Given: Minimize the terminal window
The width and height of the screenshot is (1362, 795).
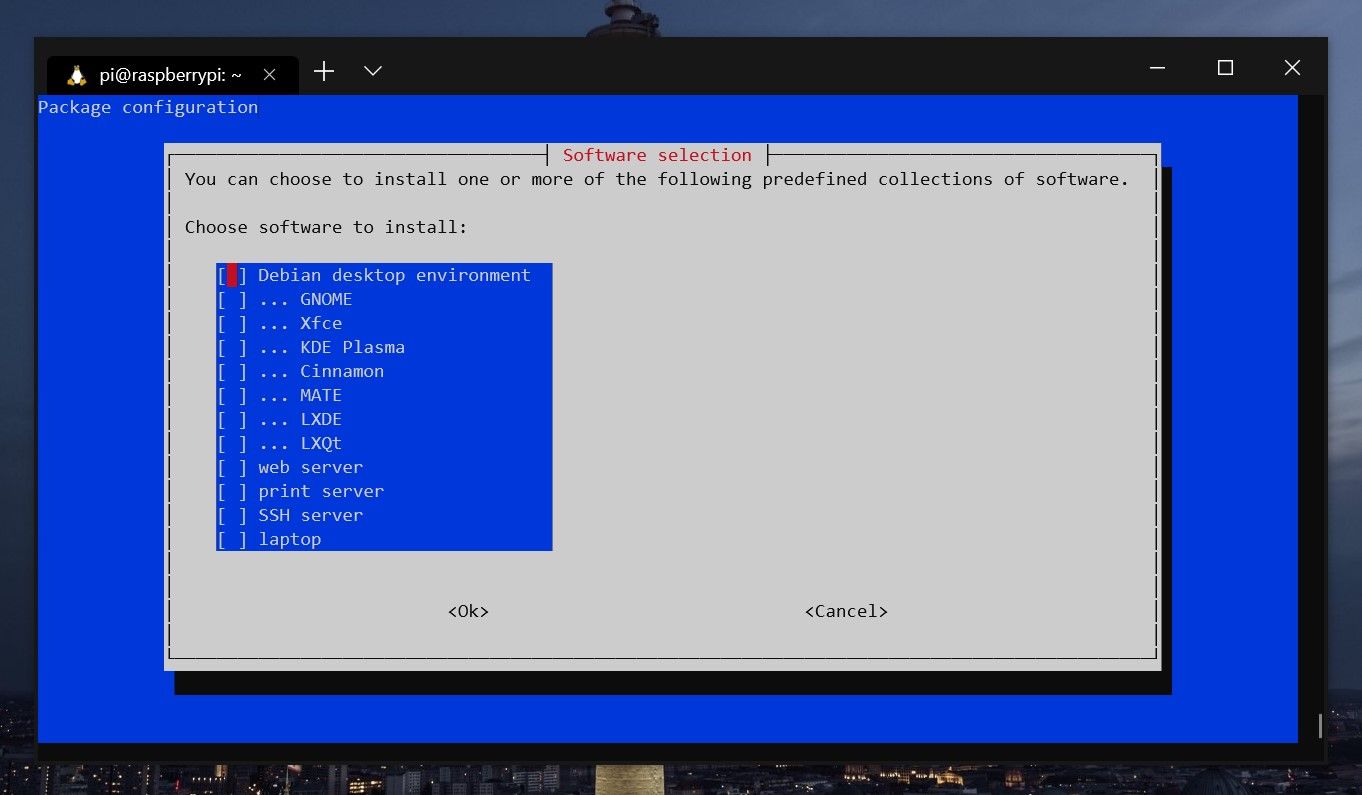Looking at the screenshot, I should pos(1158,68).
